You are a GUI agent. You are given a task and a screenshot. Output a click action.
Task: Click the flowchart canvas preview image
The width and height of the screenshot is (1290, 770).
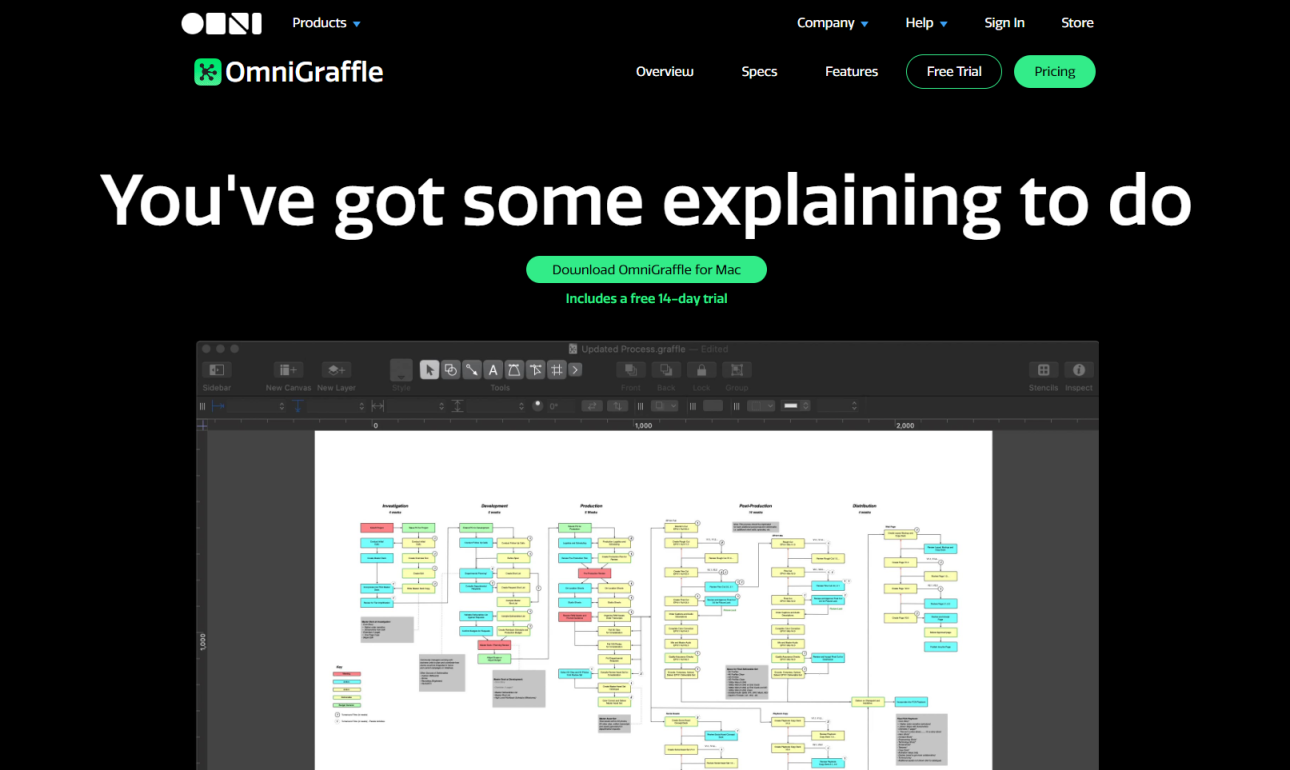[653, 600]
